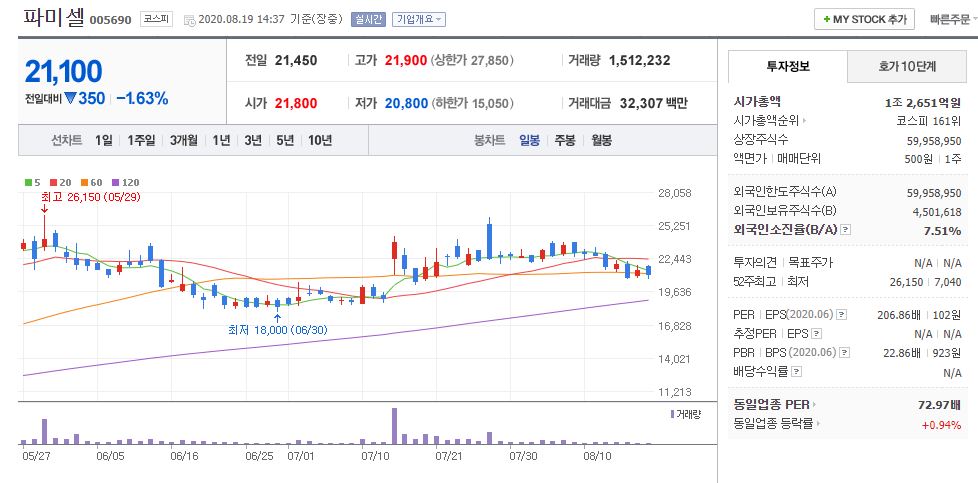Click the MY STOCK 추가 button

pos(864,19)
